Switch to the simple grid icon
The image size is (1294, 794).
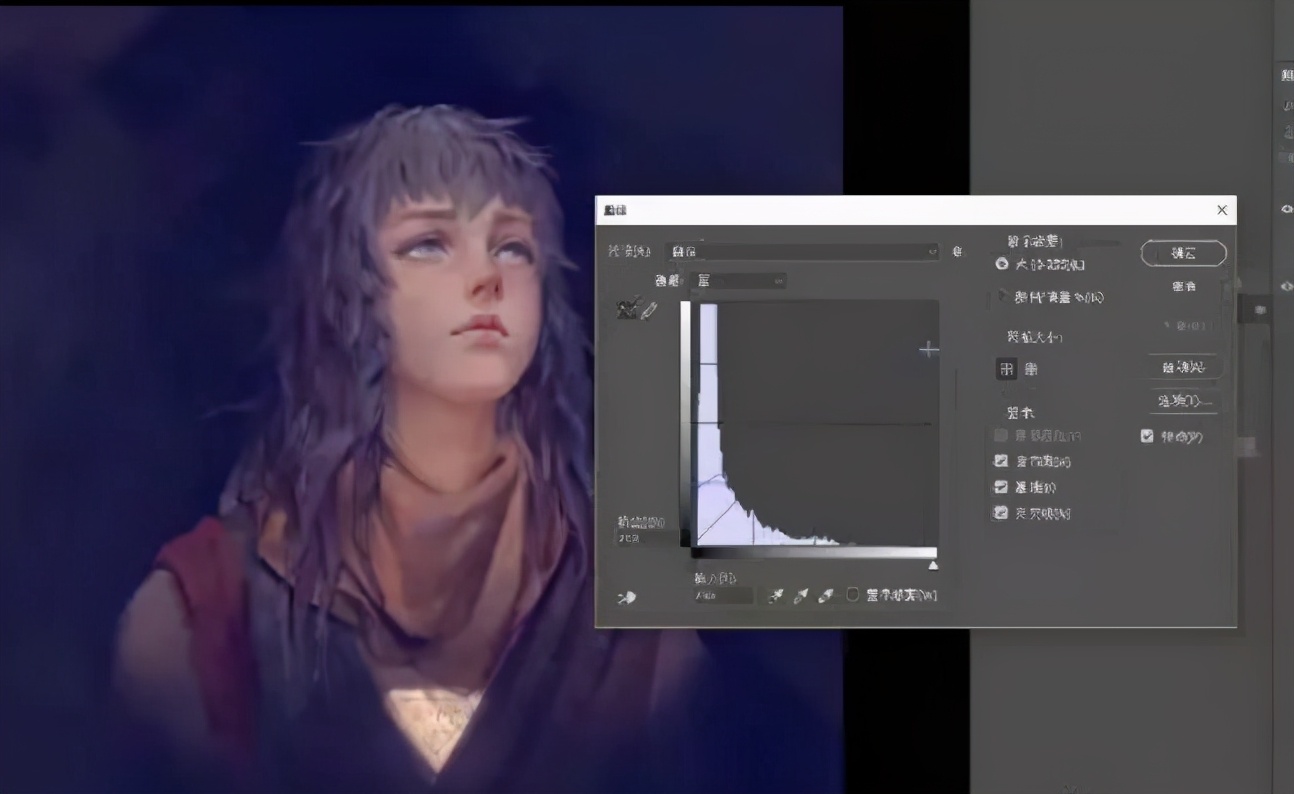click(x=1007, y=369)
